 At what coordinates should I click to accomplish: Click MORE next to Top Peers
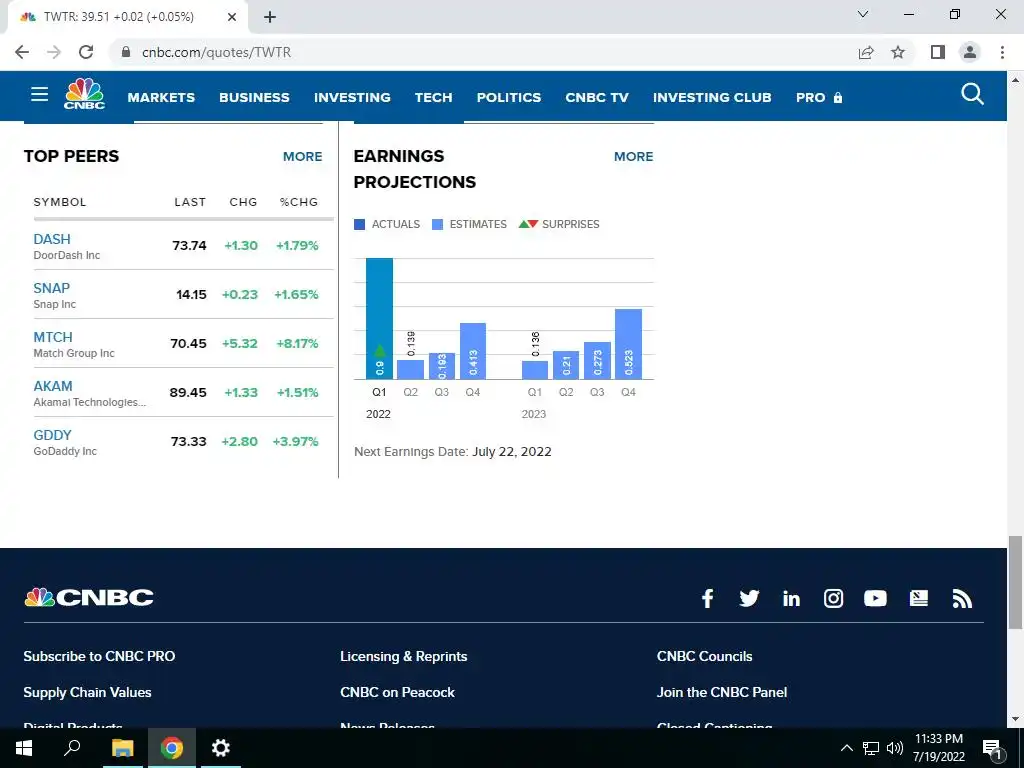tap(302, 157)
